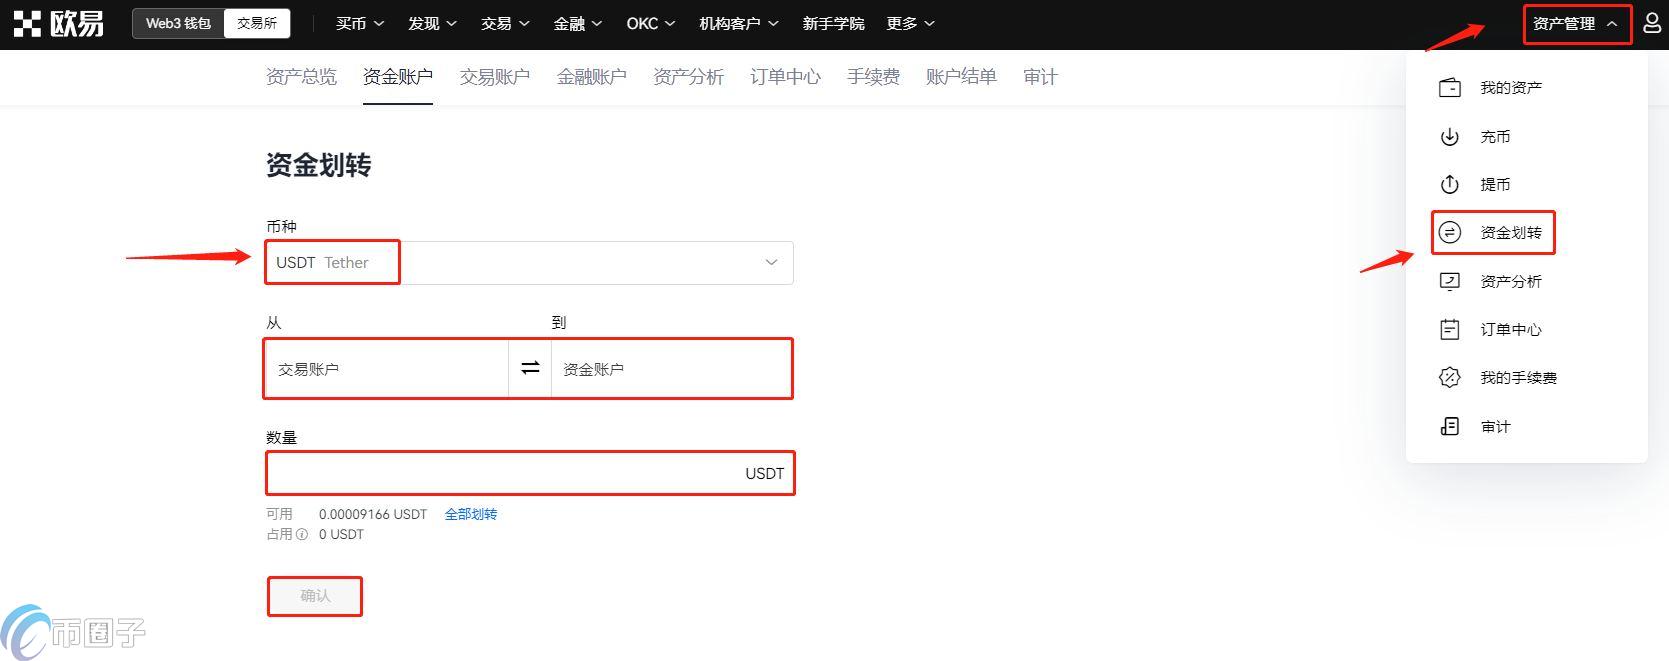
Task: Swap from and to accounts icon
Action: pos(530,369)
